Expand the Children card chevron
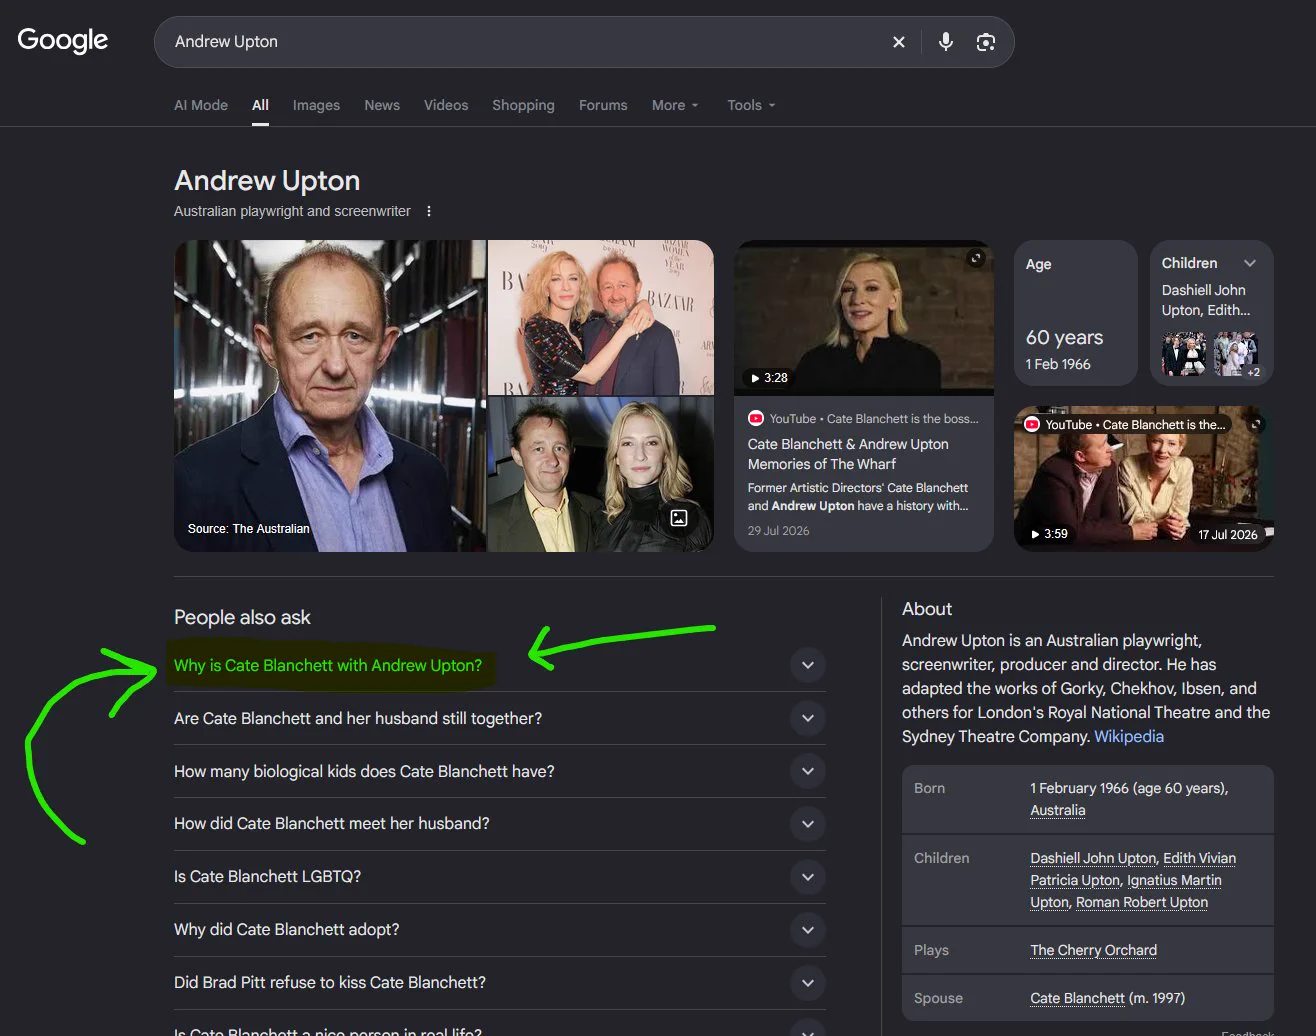 (x=1250, y=263)
